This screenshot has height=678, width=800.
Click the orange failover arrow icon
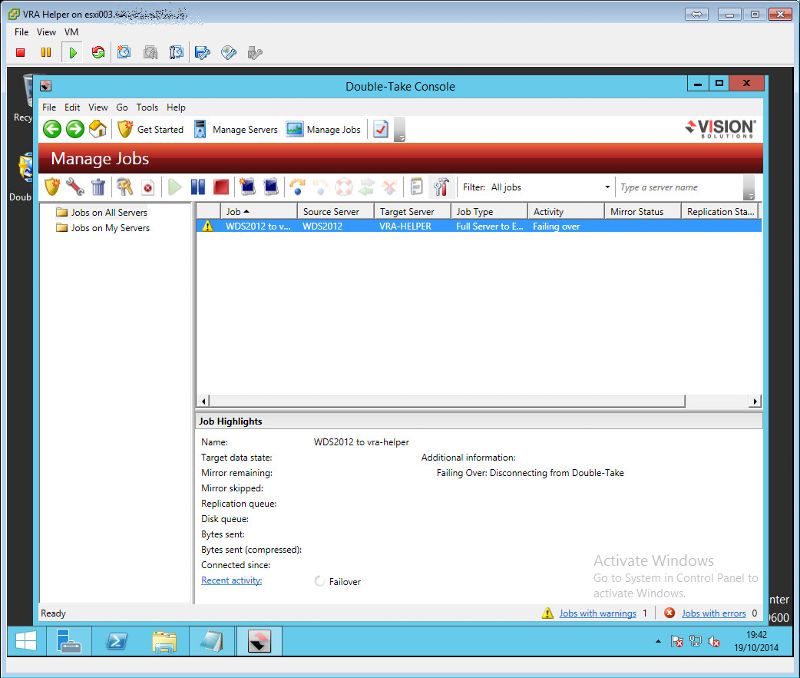coord(297,187)
